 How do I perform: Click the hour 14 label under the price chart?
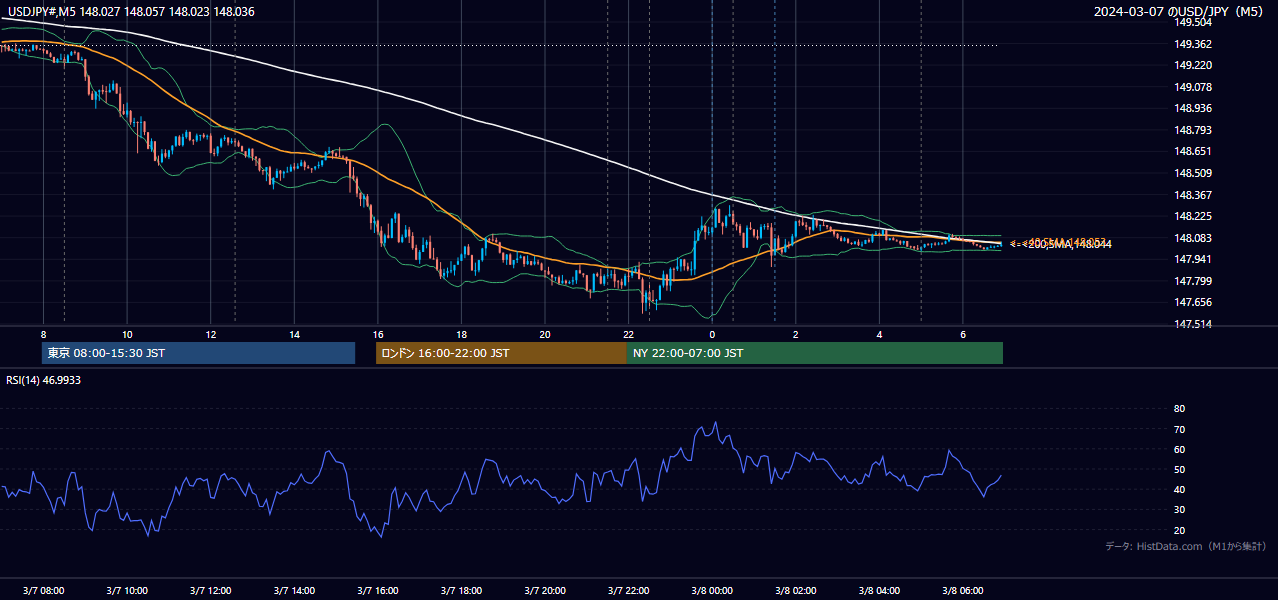tap(294, 334)
